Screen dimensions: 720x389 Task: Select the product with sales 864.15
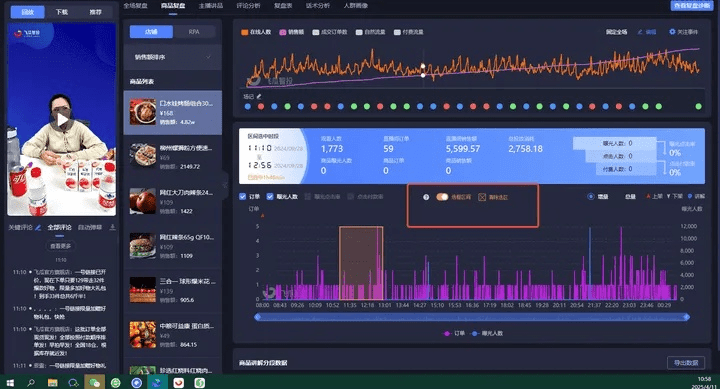[173, 335]
